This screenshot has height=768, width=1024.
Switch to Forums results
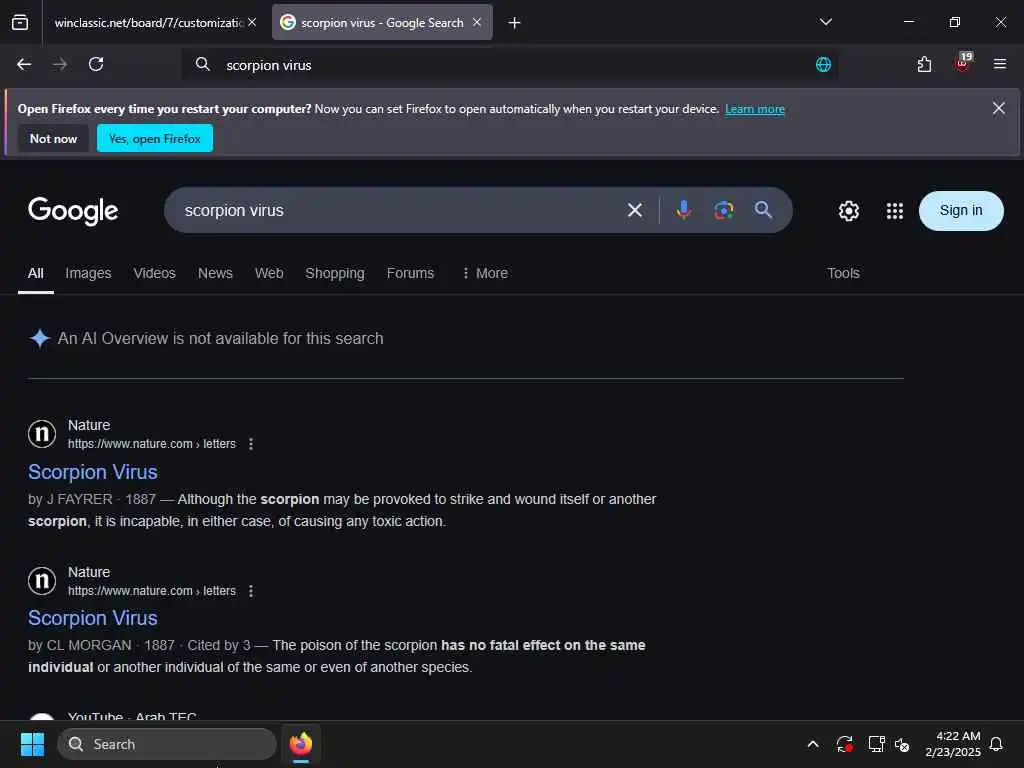point(410,273)
